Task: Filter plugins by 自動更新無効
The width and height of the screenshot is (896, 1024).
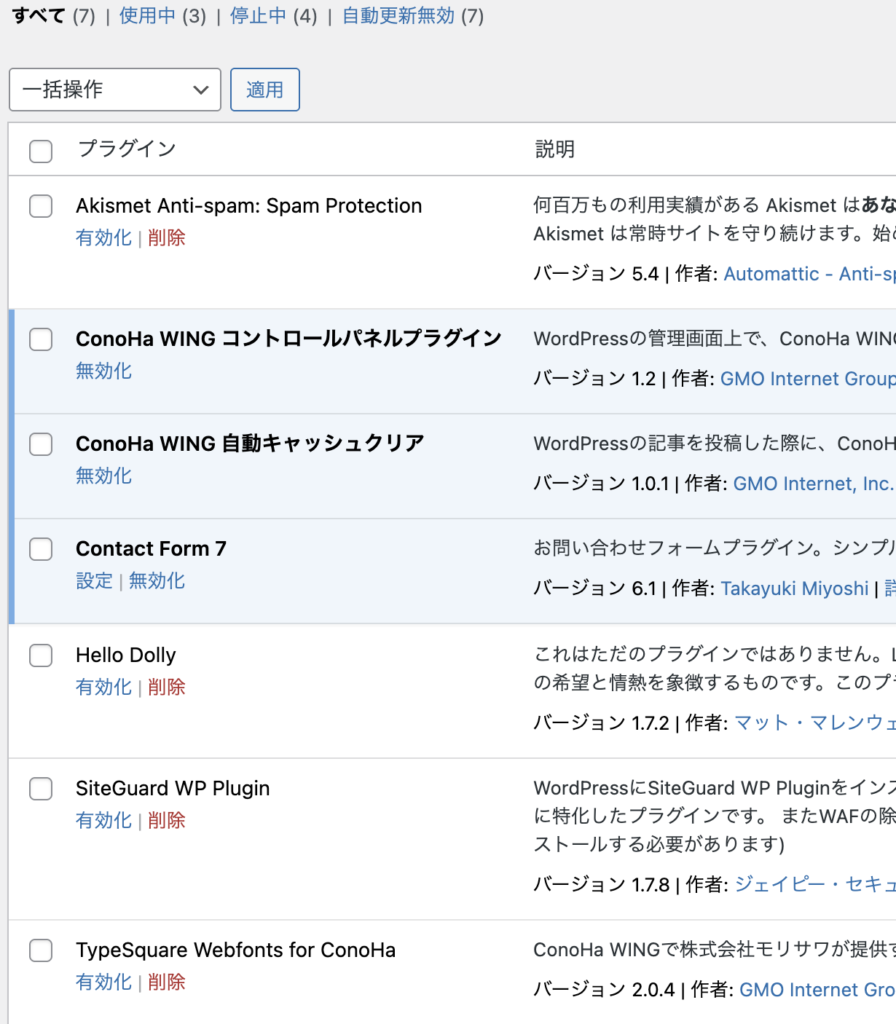Action: click(398, 15)
